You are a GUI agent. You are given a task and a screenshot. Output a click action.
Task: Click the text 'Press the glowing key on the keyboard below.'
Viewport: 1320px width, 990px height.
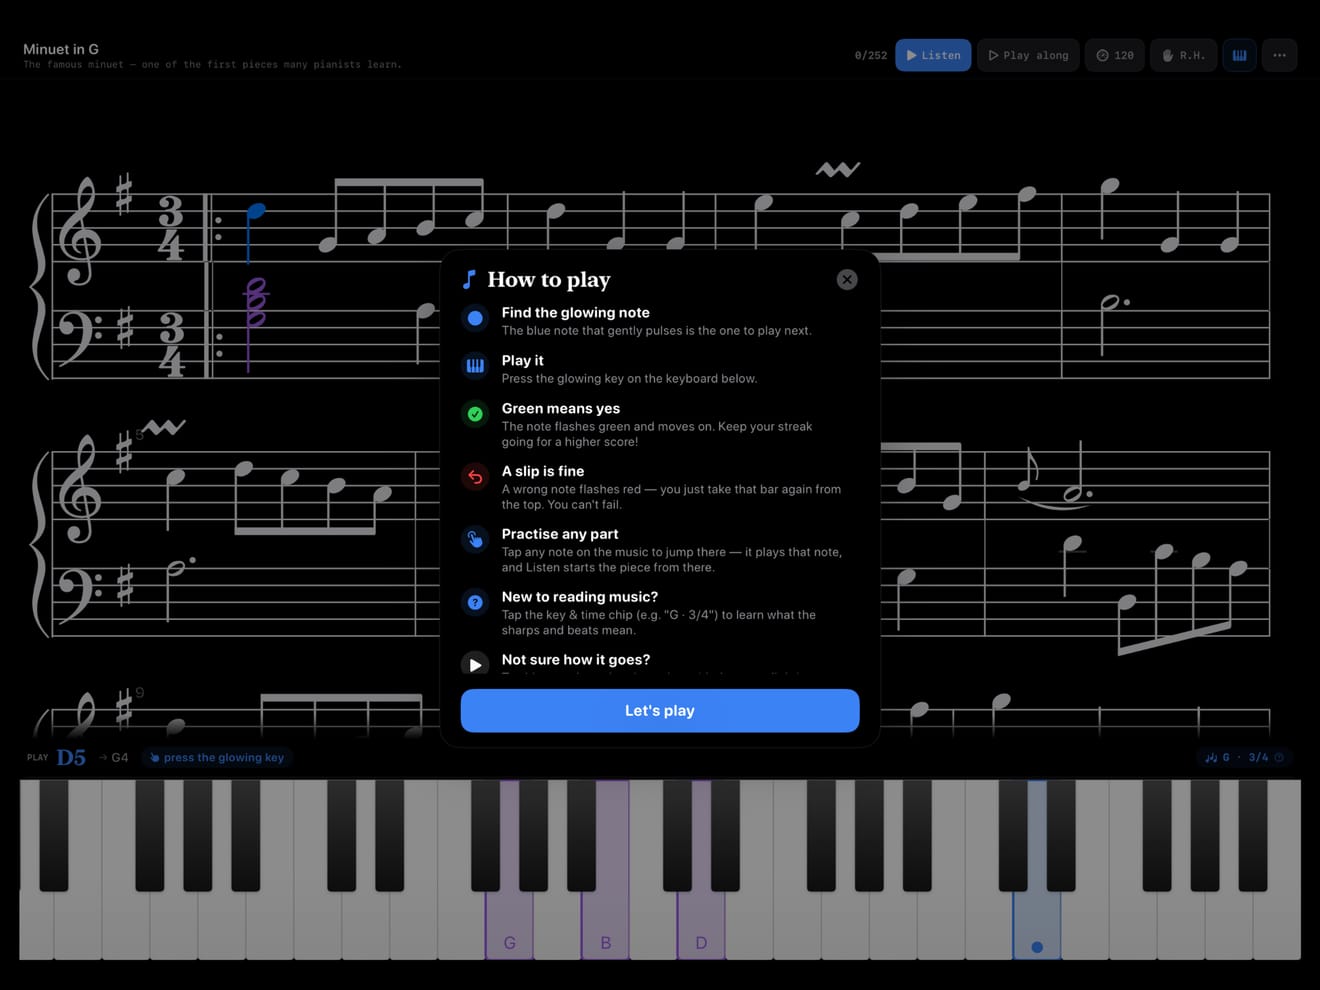pos(630,379)
